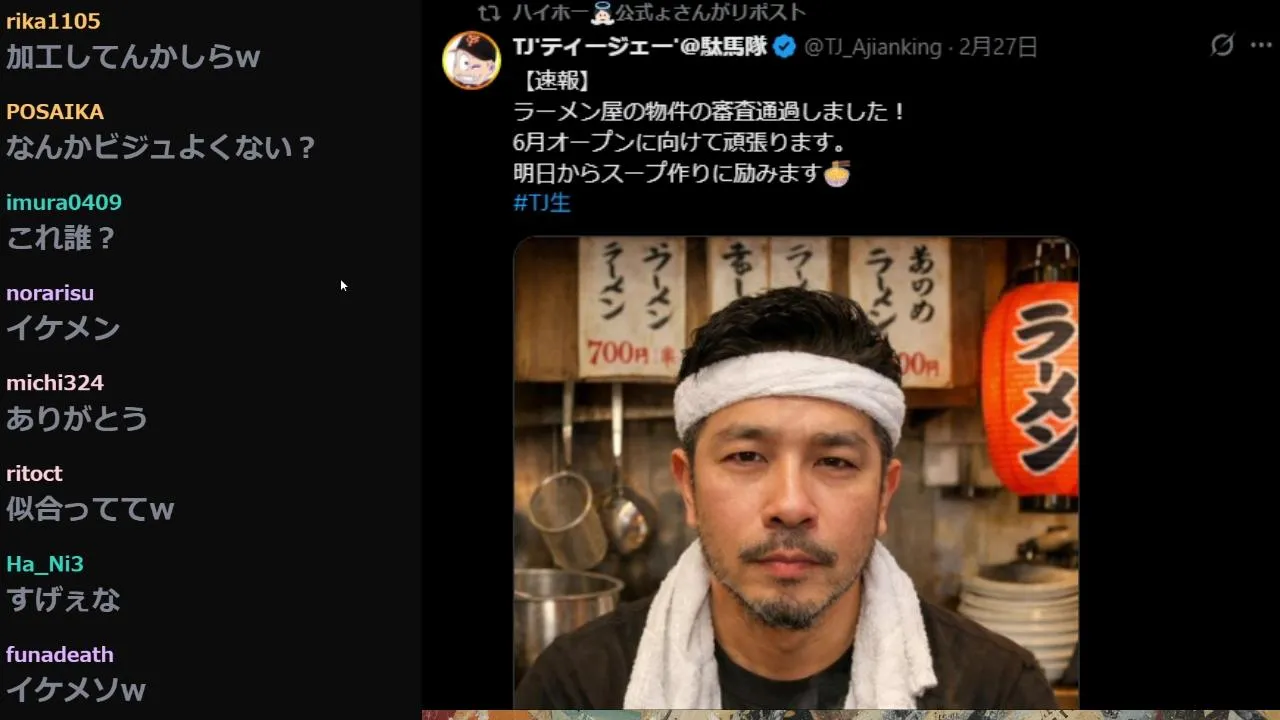Select chat username funadeath

[x=60, y=654]
